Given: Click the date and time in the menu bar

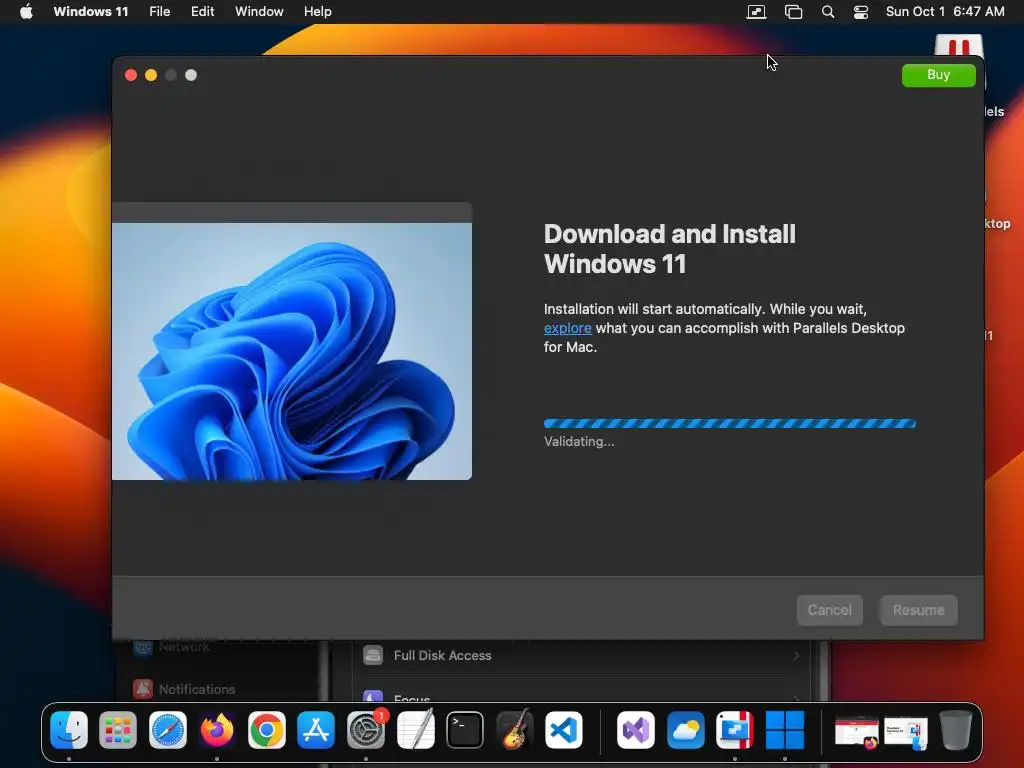Looking at the screenshot, I should pos(945,12).
